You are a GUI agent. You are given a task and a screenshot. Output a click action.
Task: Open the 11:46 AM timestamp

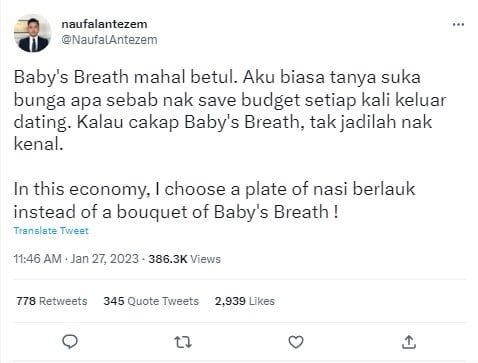pos(38,259)
